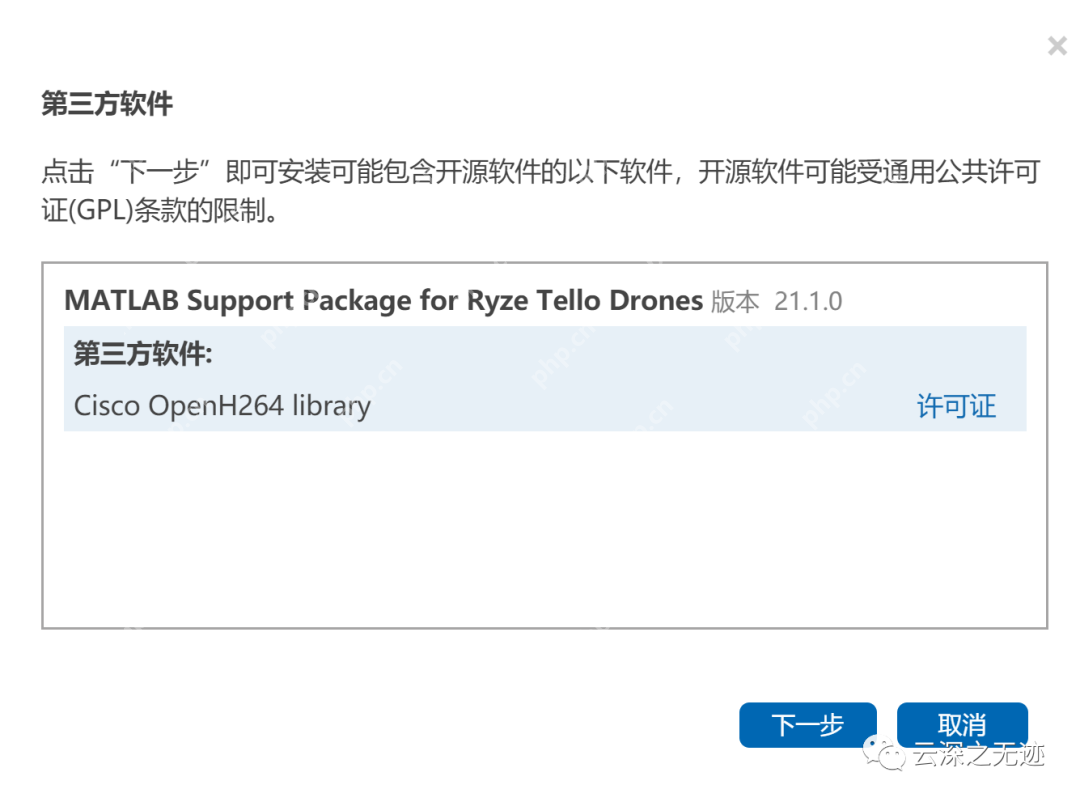Select the Cisco OpenH264 library entry
Image resolution: width=1080 pixels, height=802 pixels.
222,406
